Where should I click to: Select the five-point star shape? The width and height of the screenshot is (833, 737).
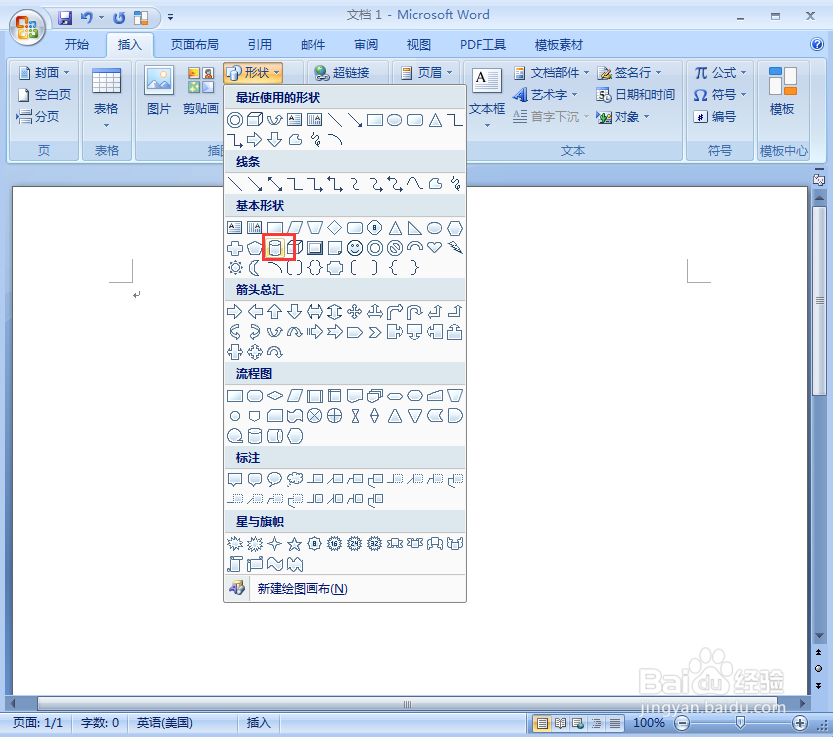(294, 543)
